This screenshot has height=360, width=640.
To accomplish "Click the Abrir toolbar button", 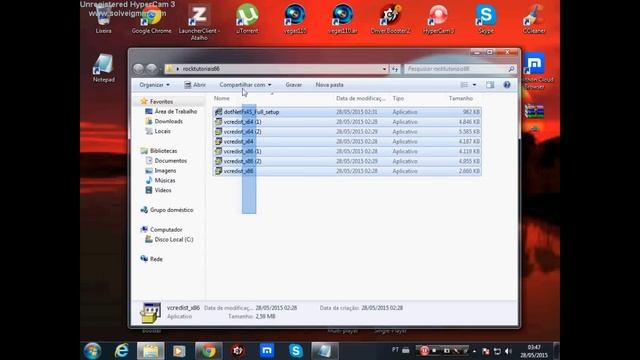I will pyautogui.click(x=195, y=85).
